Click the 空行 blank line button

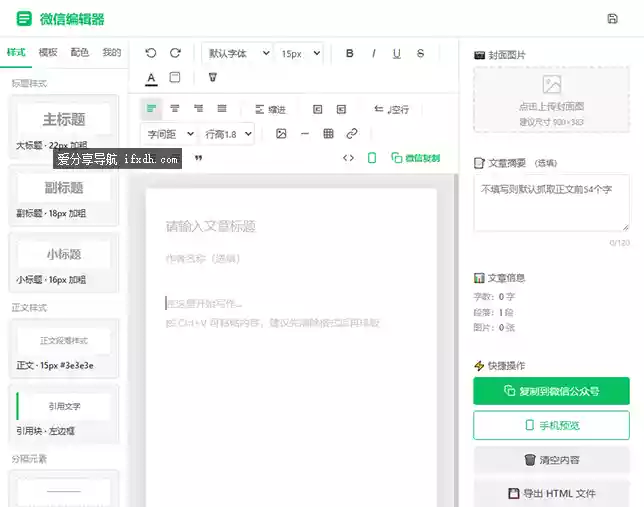[391, 109]
